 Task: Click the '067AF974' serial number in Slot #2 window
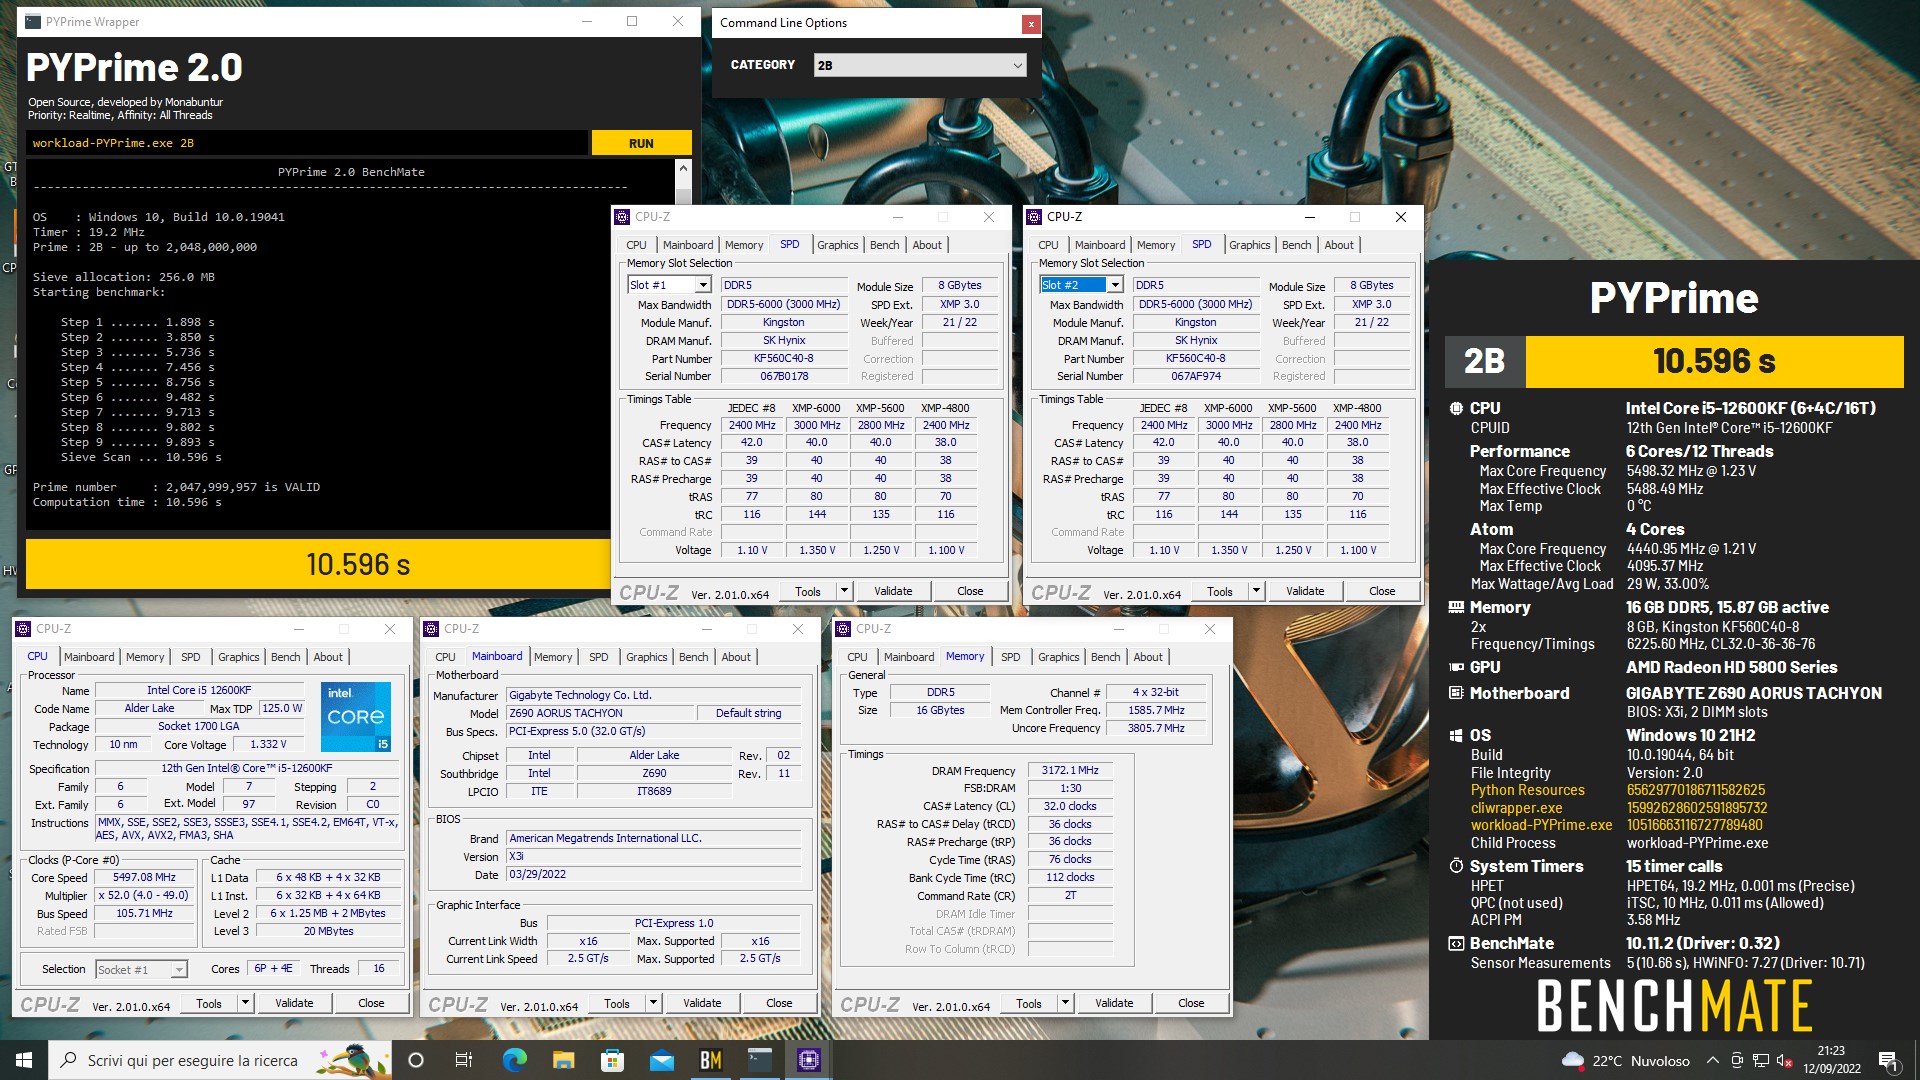[1195, 376]
